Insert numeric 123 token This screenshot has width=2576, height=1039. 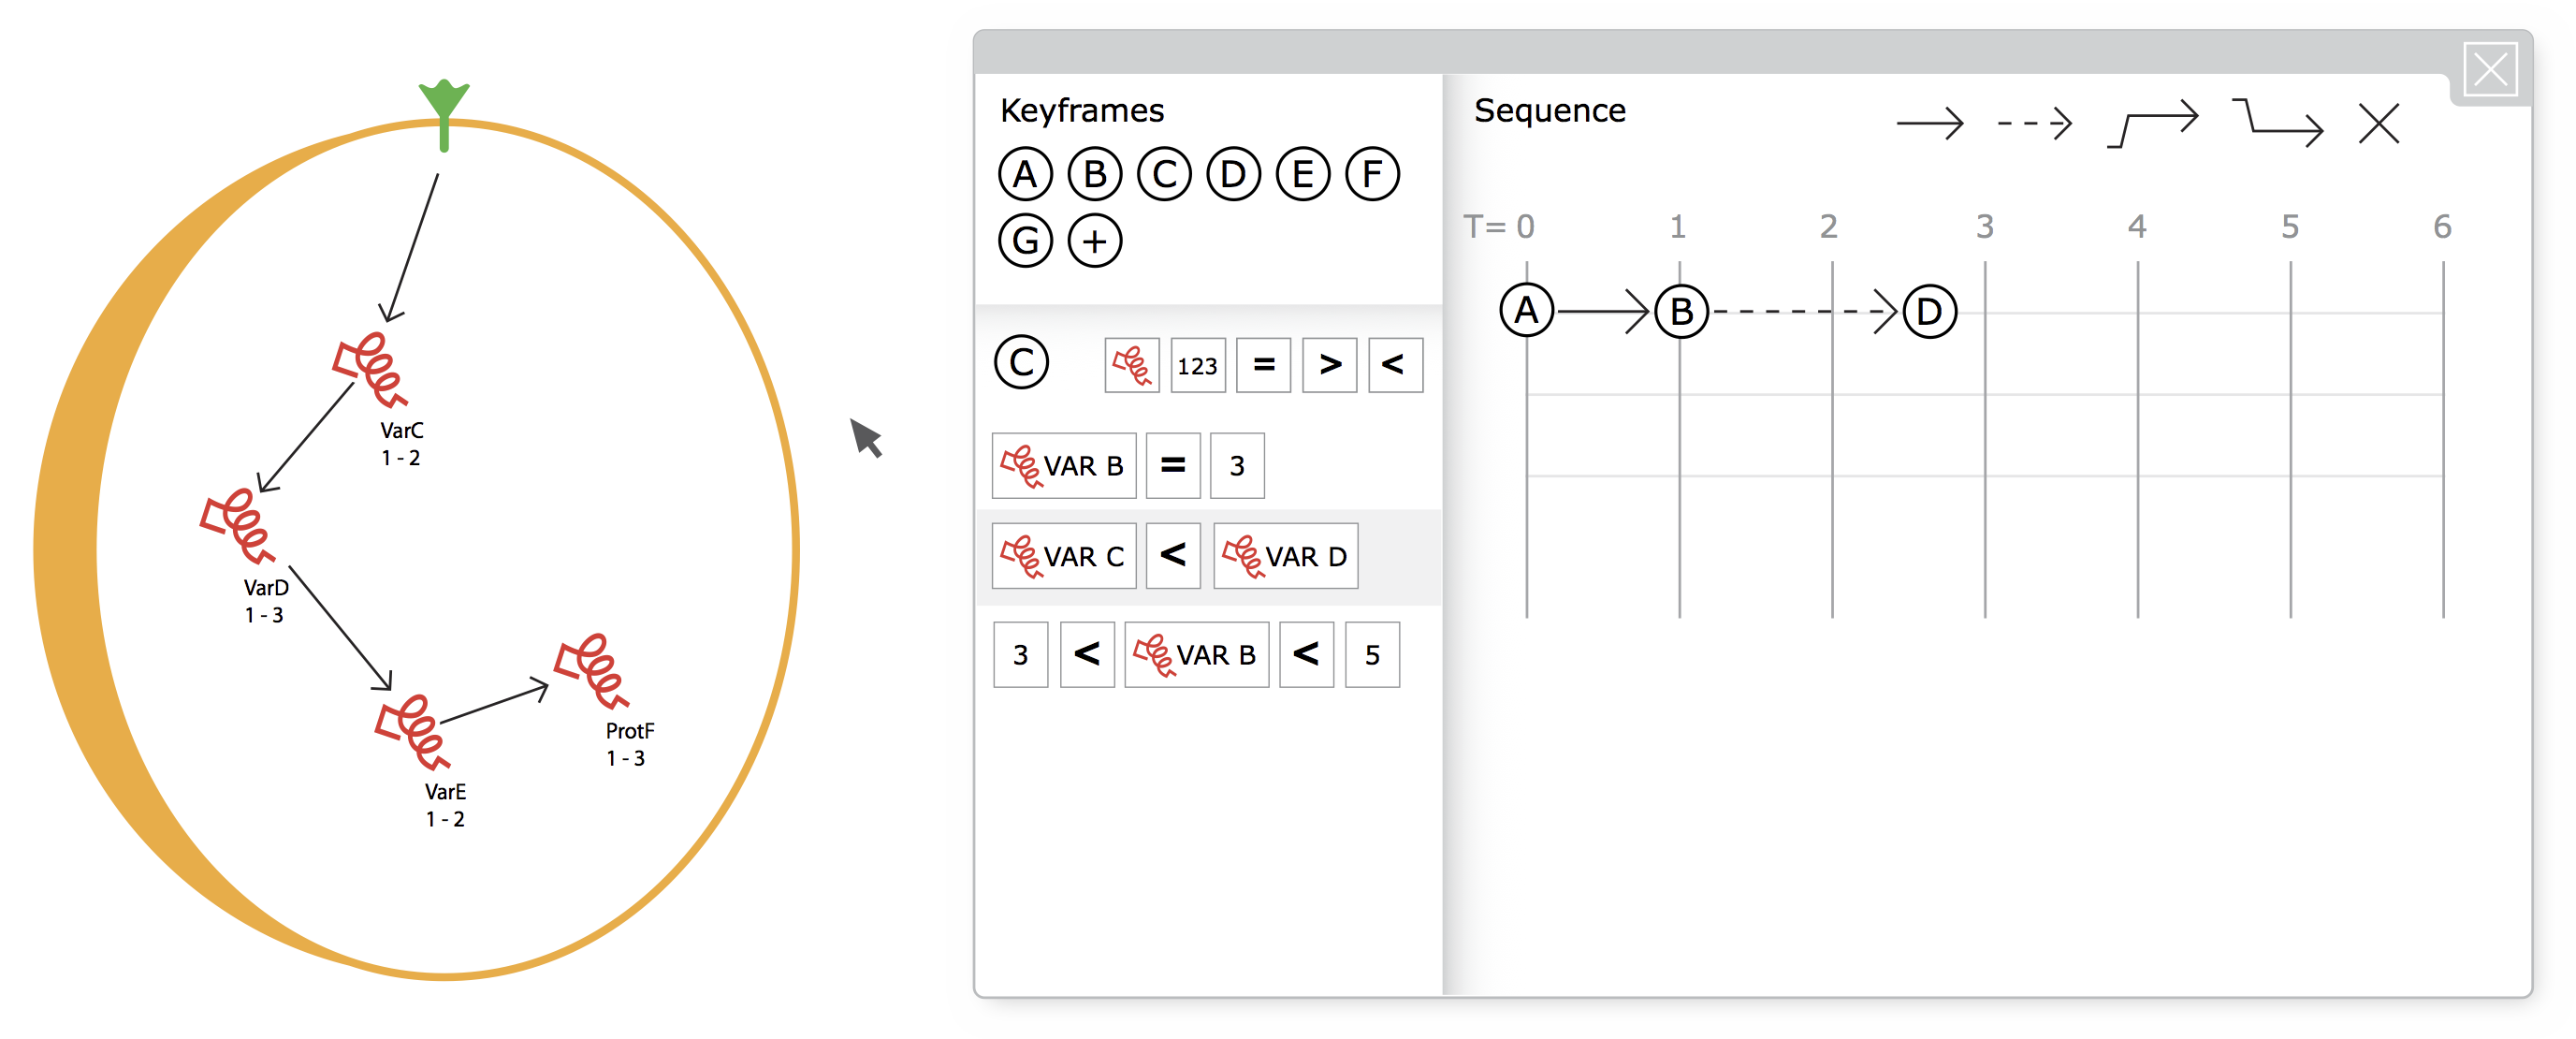coord(1198,365)
